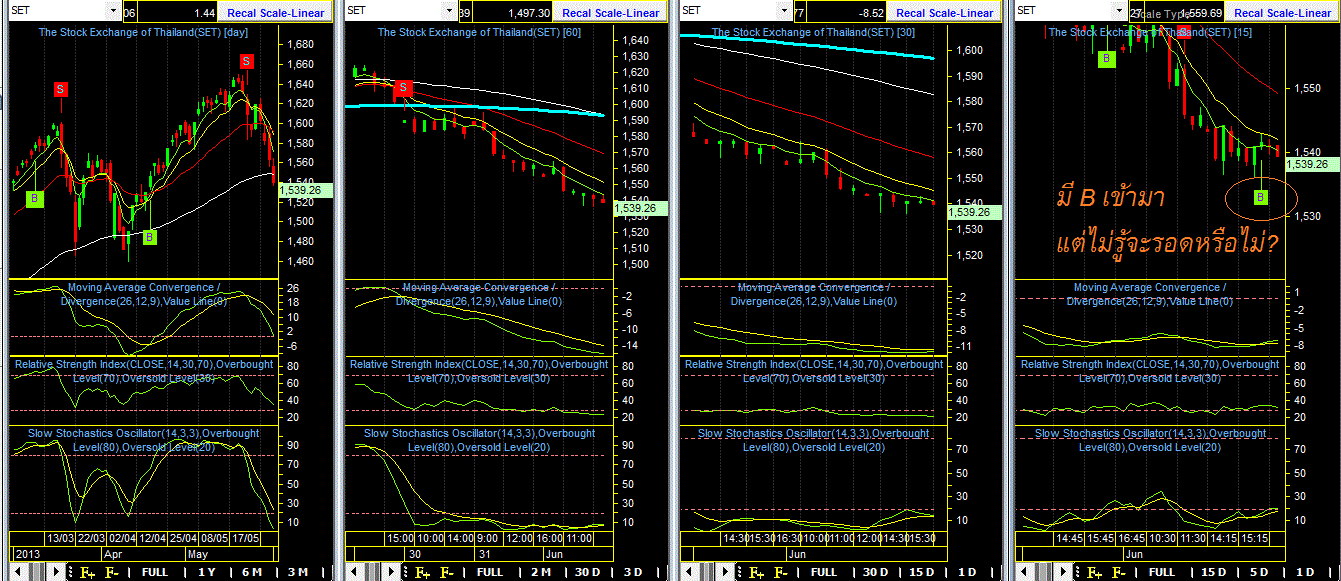Image resolution: width=1341 pixels, height=581 pixels.
Task: Click the right scroll arrow of the 15-minute chart
Action: tap(1062, 572)
